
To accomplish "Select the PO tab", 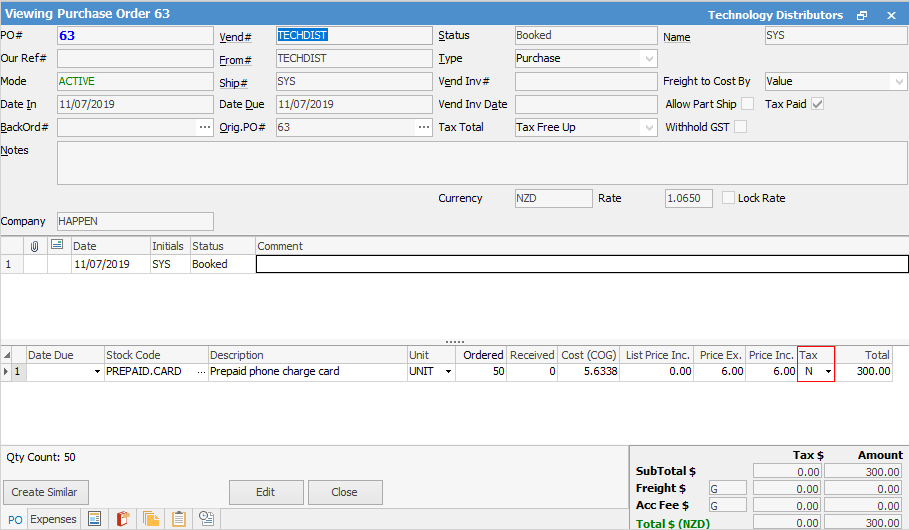I will pos(14,519).
